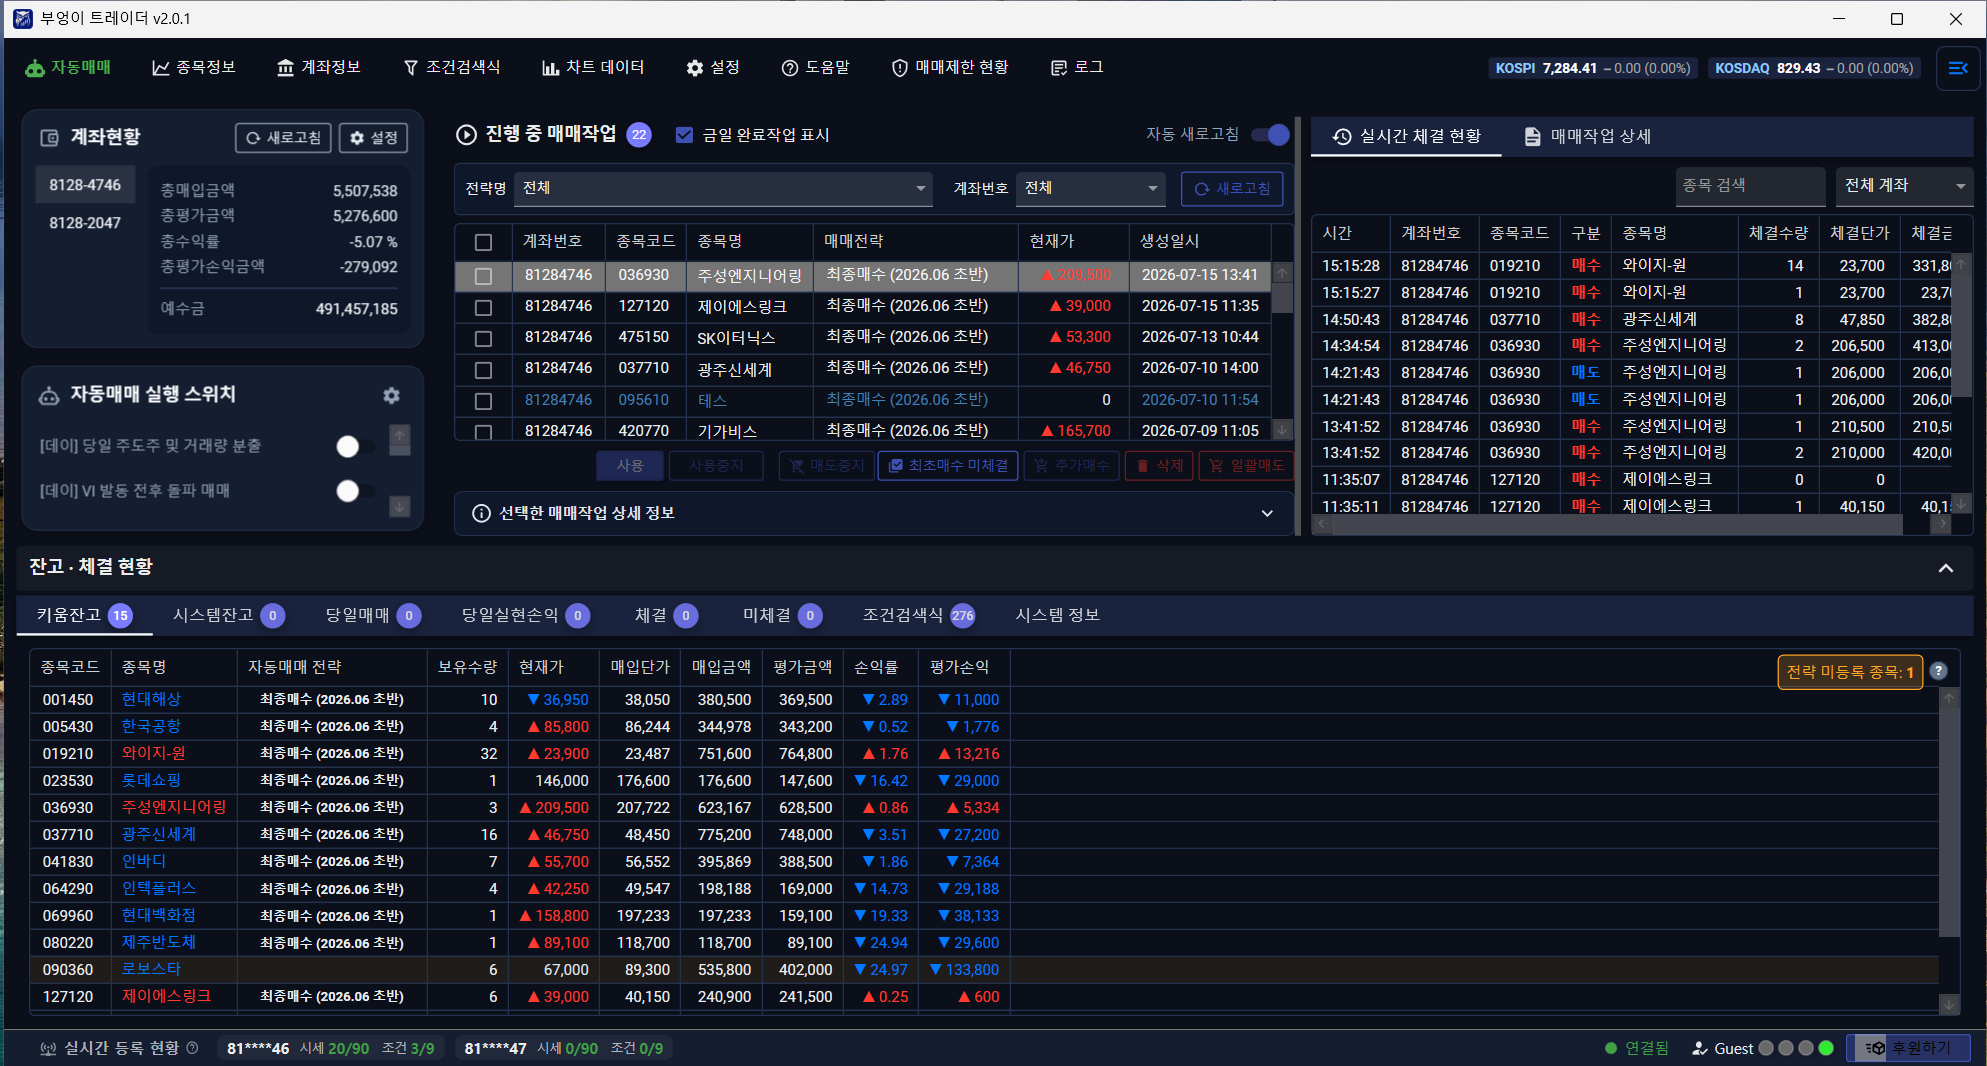Switch to the 매매작업 상세 tab
The image size is (1987, 1066).
[x=1586, y=136]
